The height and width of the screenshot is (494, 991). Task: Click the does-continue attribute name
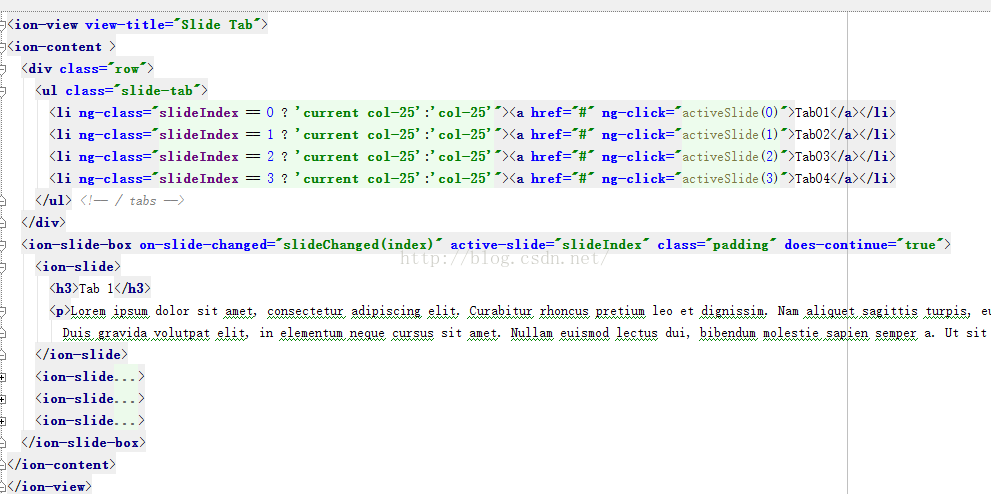point(837,244)
